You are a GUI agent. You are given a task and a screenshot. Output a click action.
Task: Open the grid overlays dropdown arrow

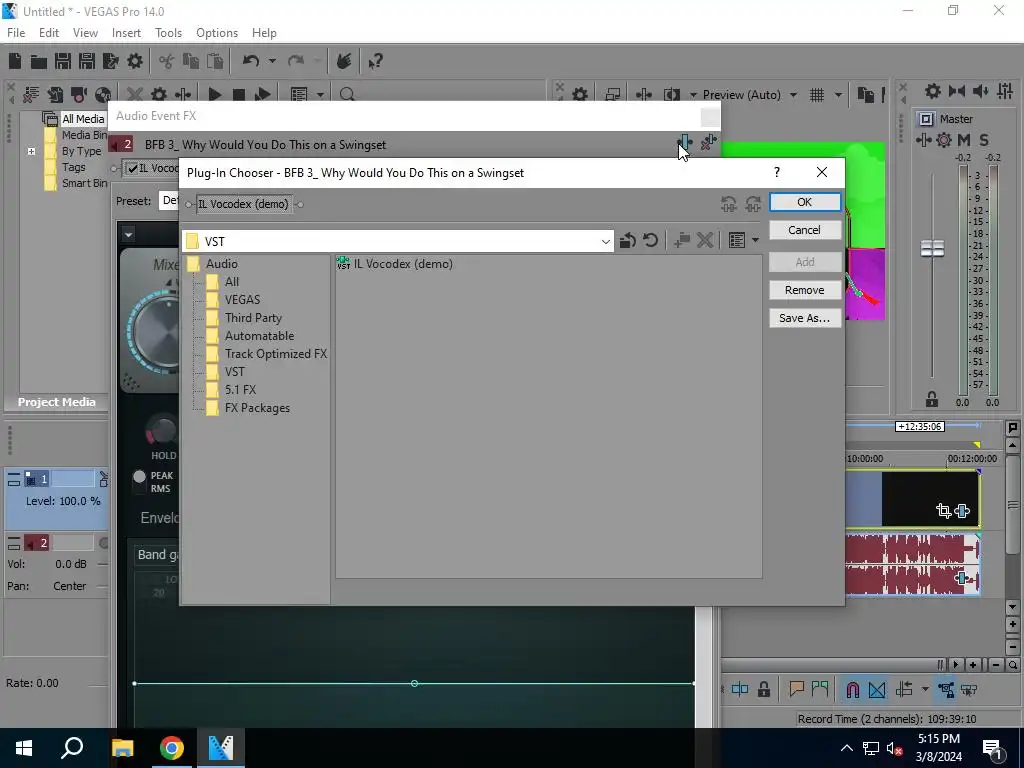click(838, 95)
